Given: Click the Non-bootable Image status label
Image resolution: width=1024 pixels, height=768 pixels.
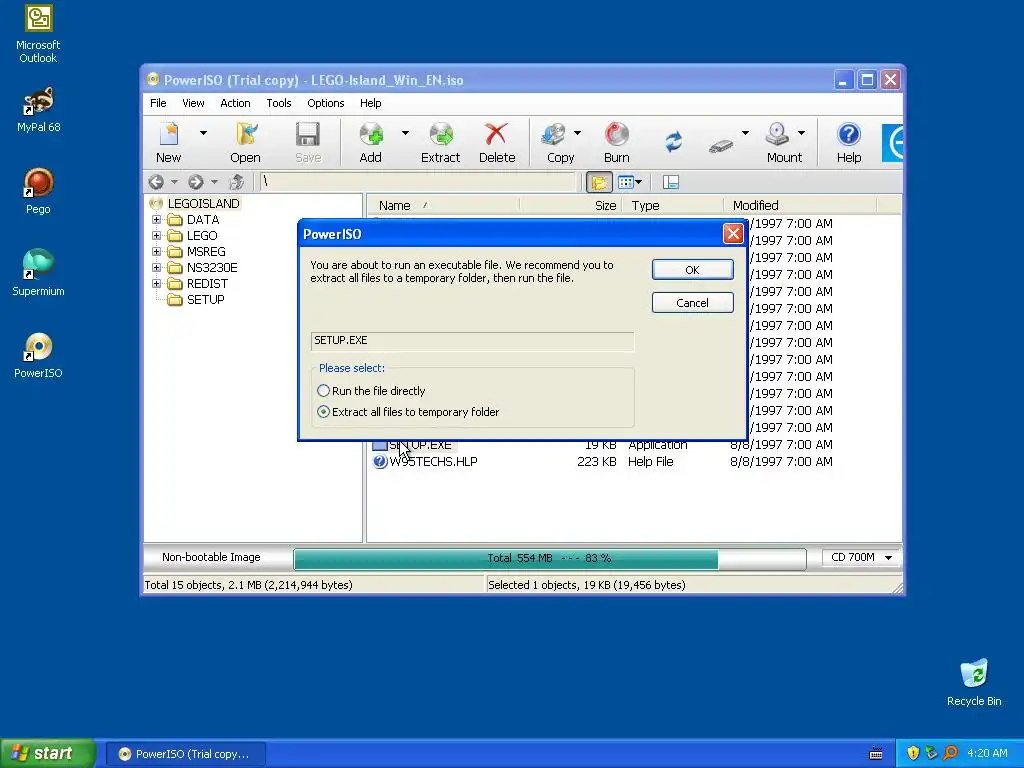Looking at the screenshot, I should click(x=211, y=557).
